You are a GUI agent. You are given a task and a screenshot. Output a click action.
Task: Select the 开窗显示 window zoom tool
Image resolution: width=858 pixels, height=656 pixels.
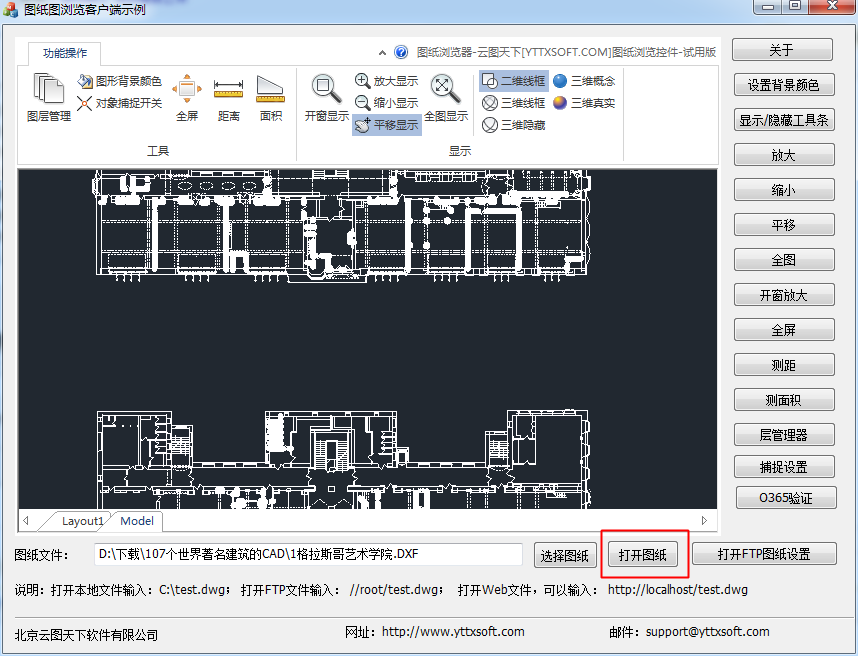click(x=327, y=97)
